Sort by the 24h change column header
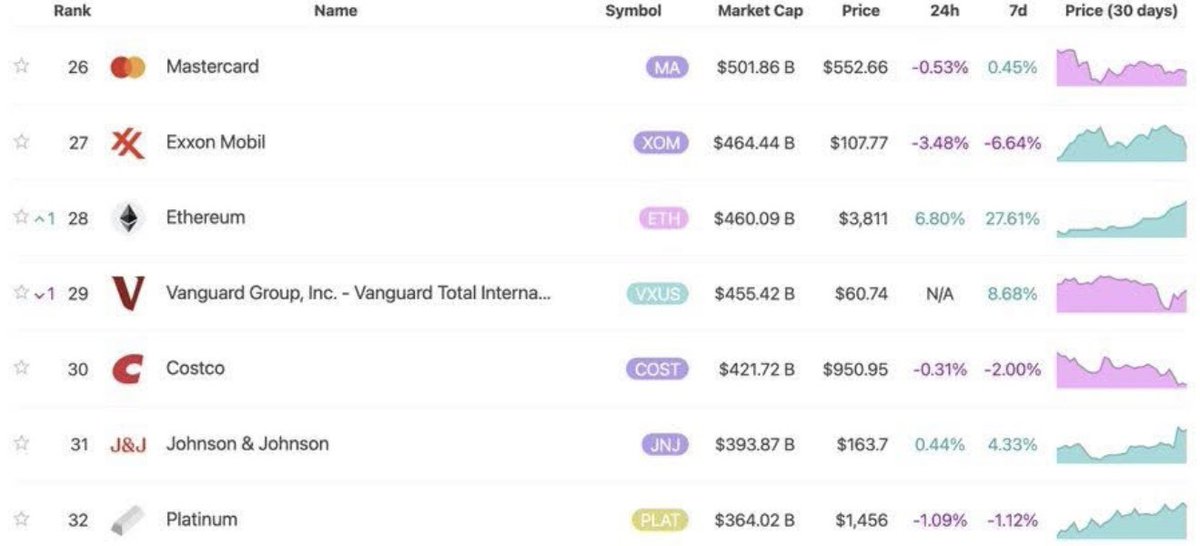This screenshot has width=1200, height=546. point(942,11)
